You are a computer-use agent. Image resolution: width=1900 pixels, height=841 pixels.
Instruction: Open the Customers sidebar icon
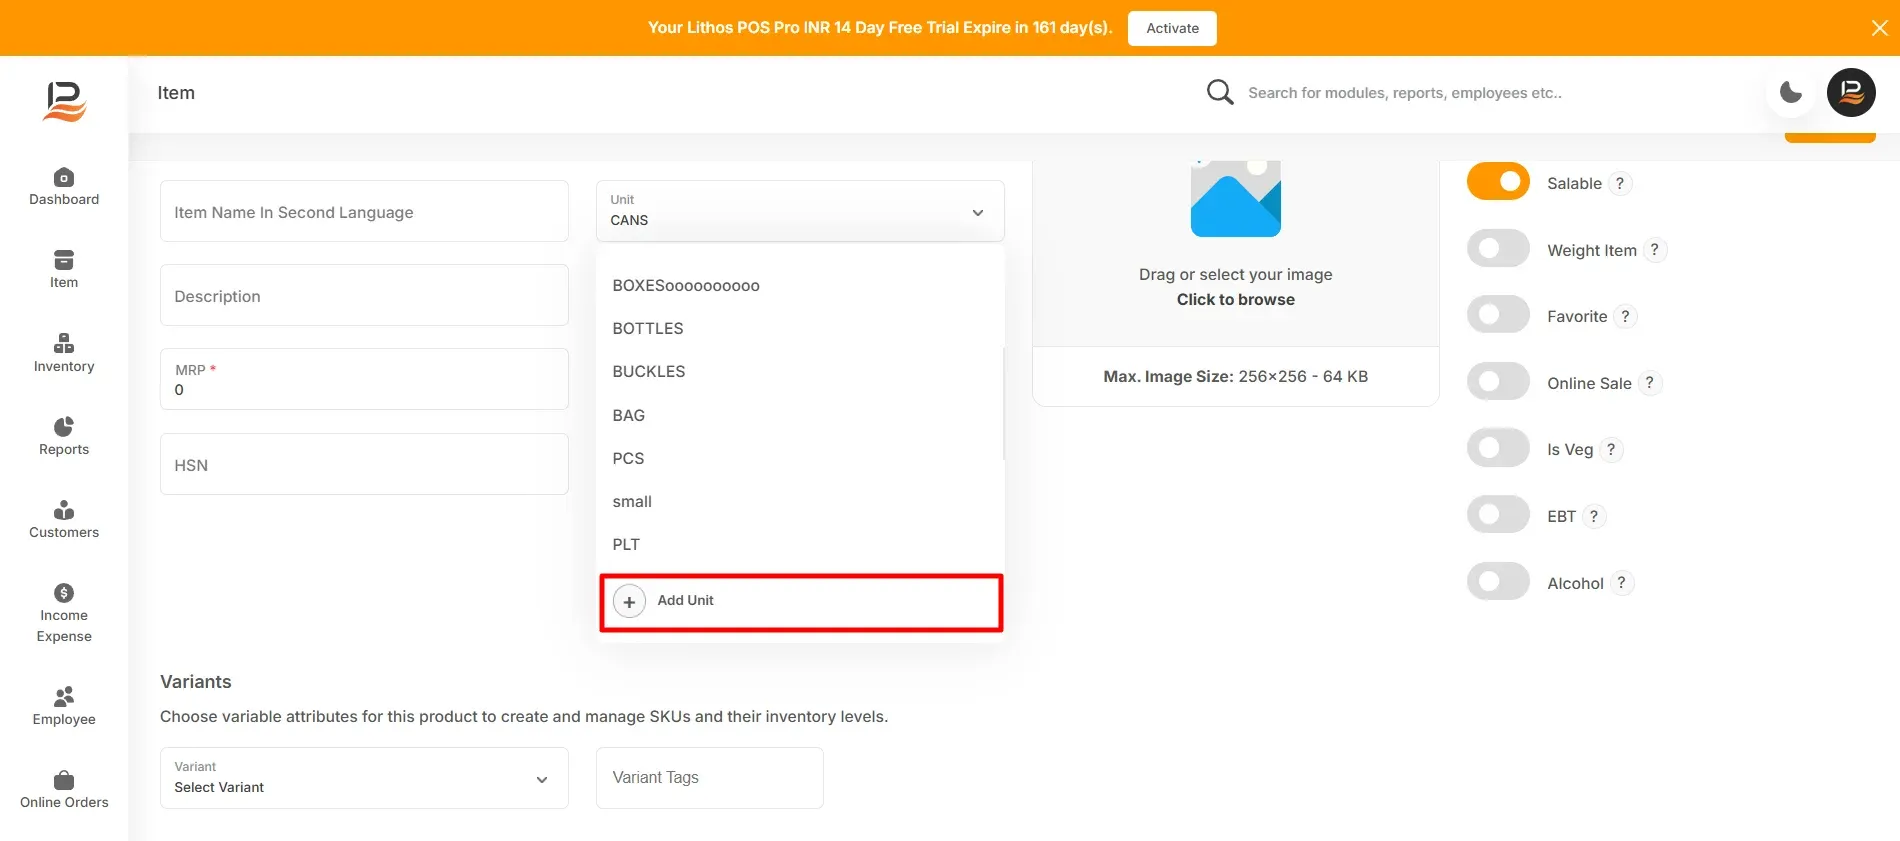(x=64, y=510)
